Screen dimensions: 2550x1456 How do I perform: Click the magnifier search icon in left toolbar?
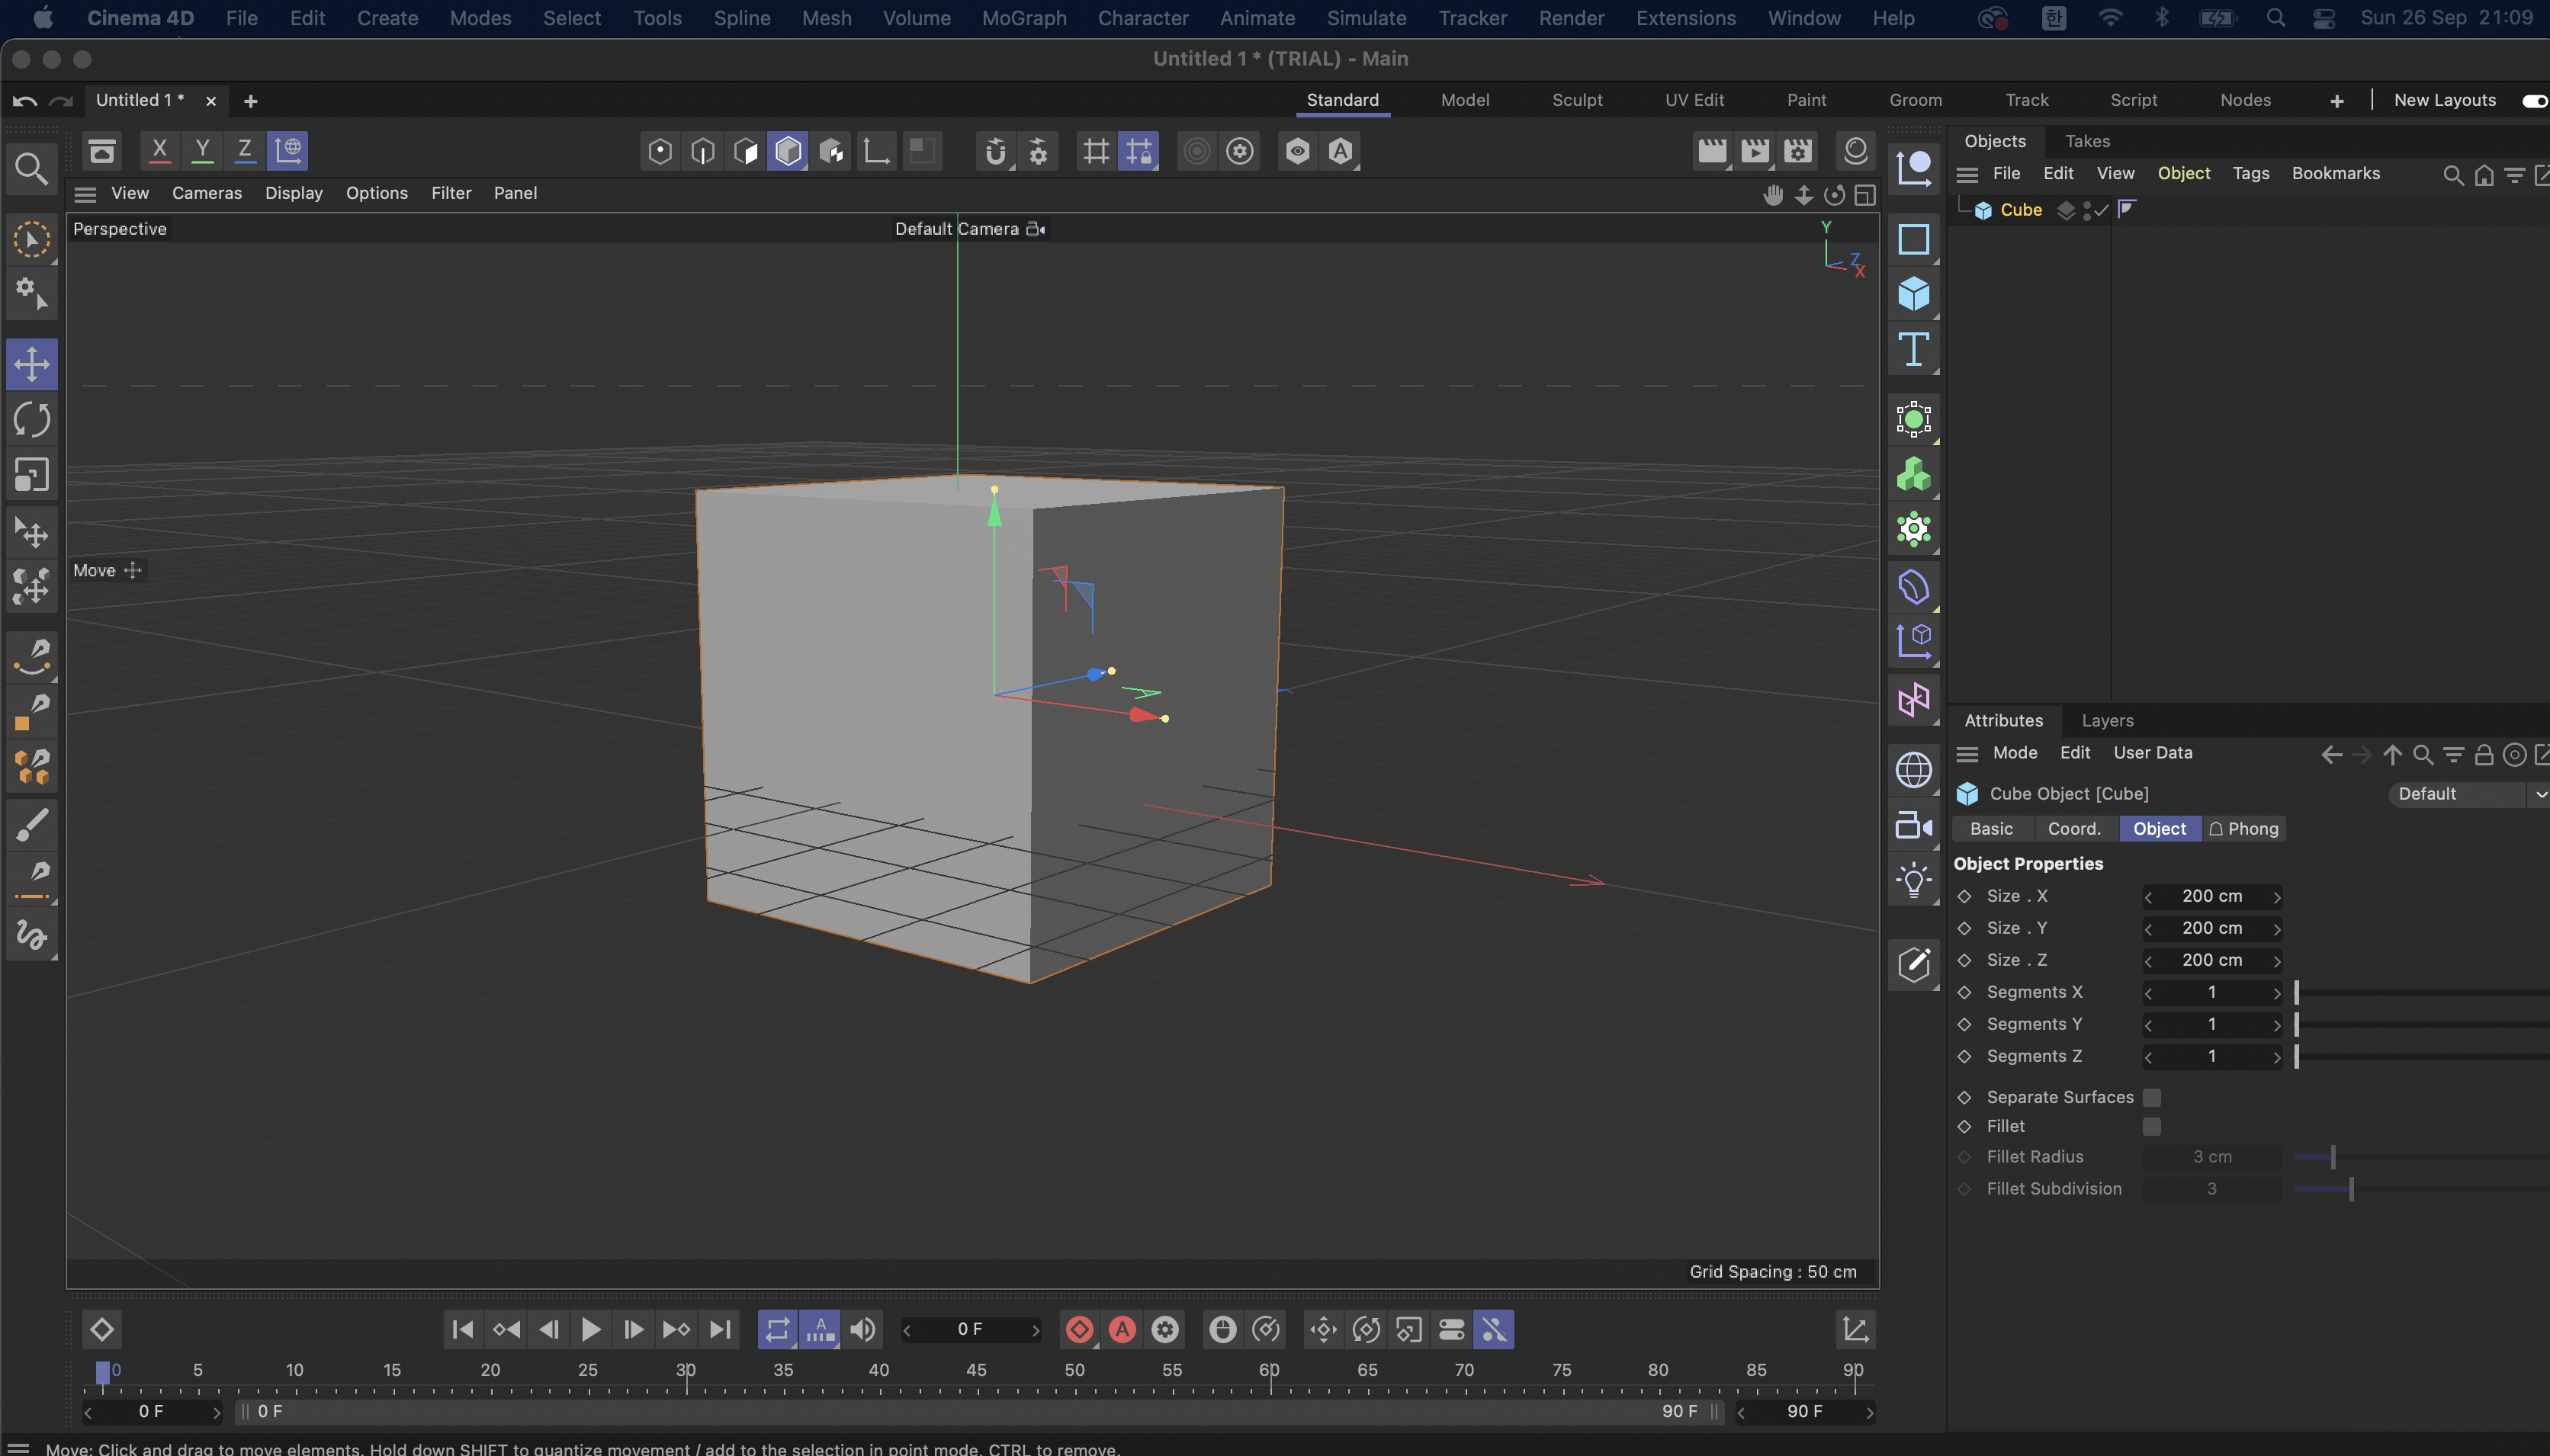tap(32, 168)
